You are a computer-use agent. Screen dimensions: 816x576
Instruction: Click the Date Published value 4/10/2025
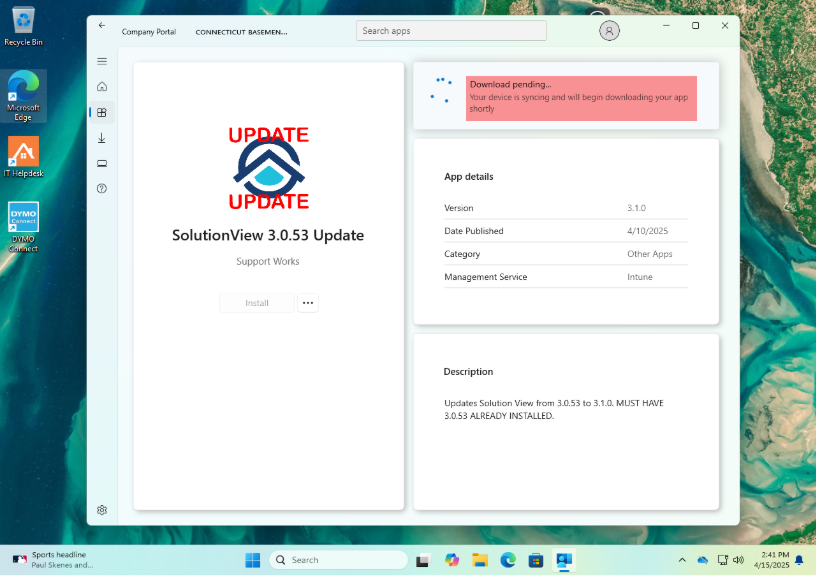click(x=647, y=231)
